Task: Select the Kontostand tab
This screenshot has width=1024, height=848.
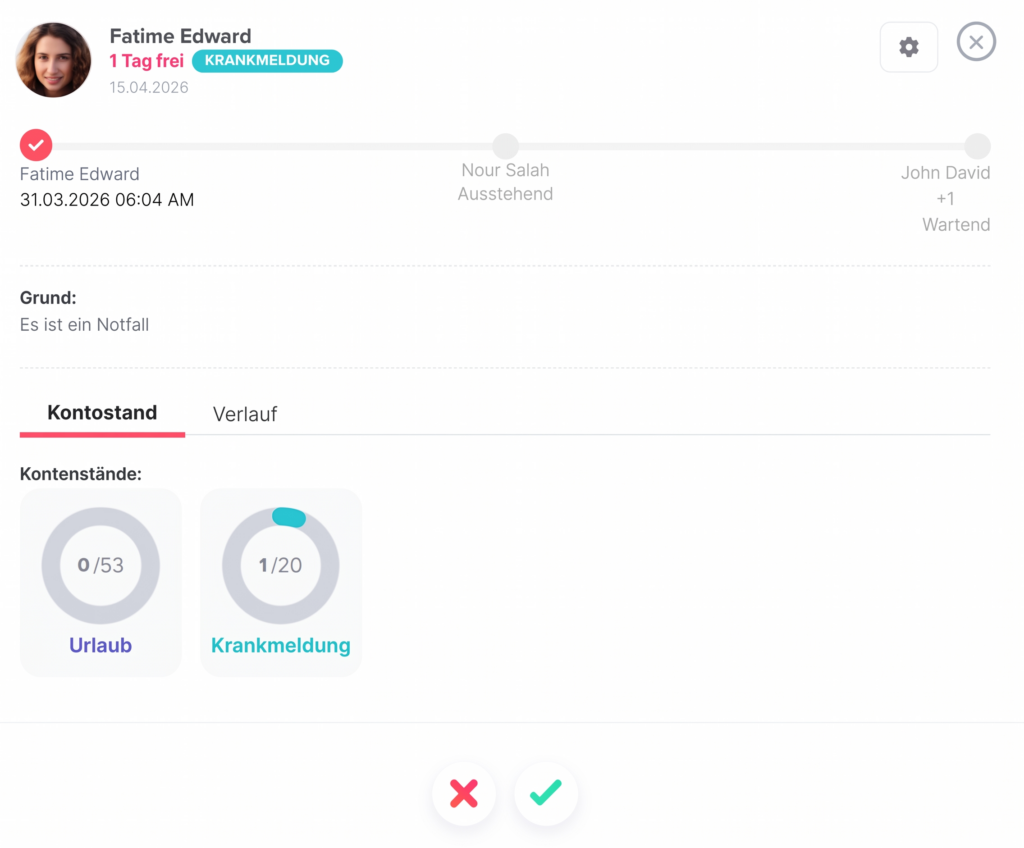Action: coord(102,413)
